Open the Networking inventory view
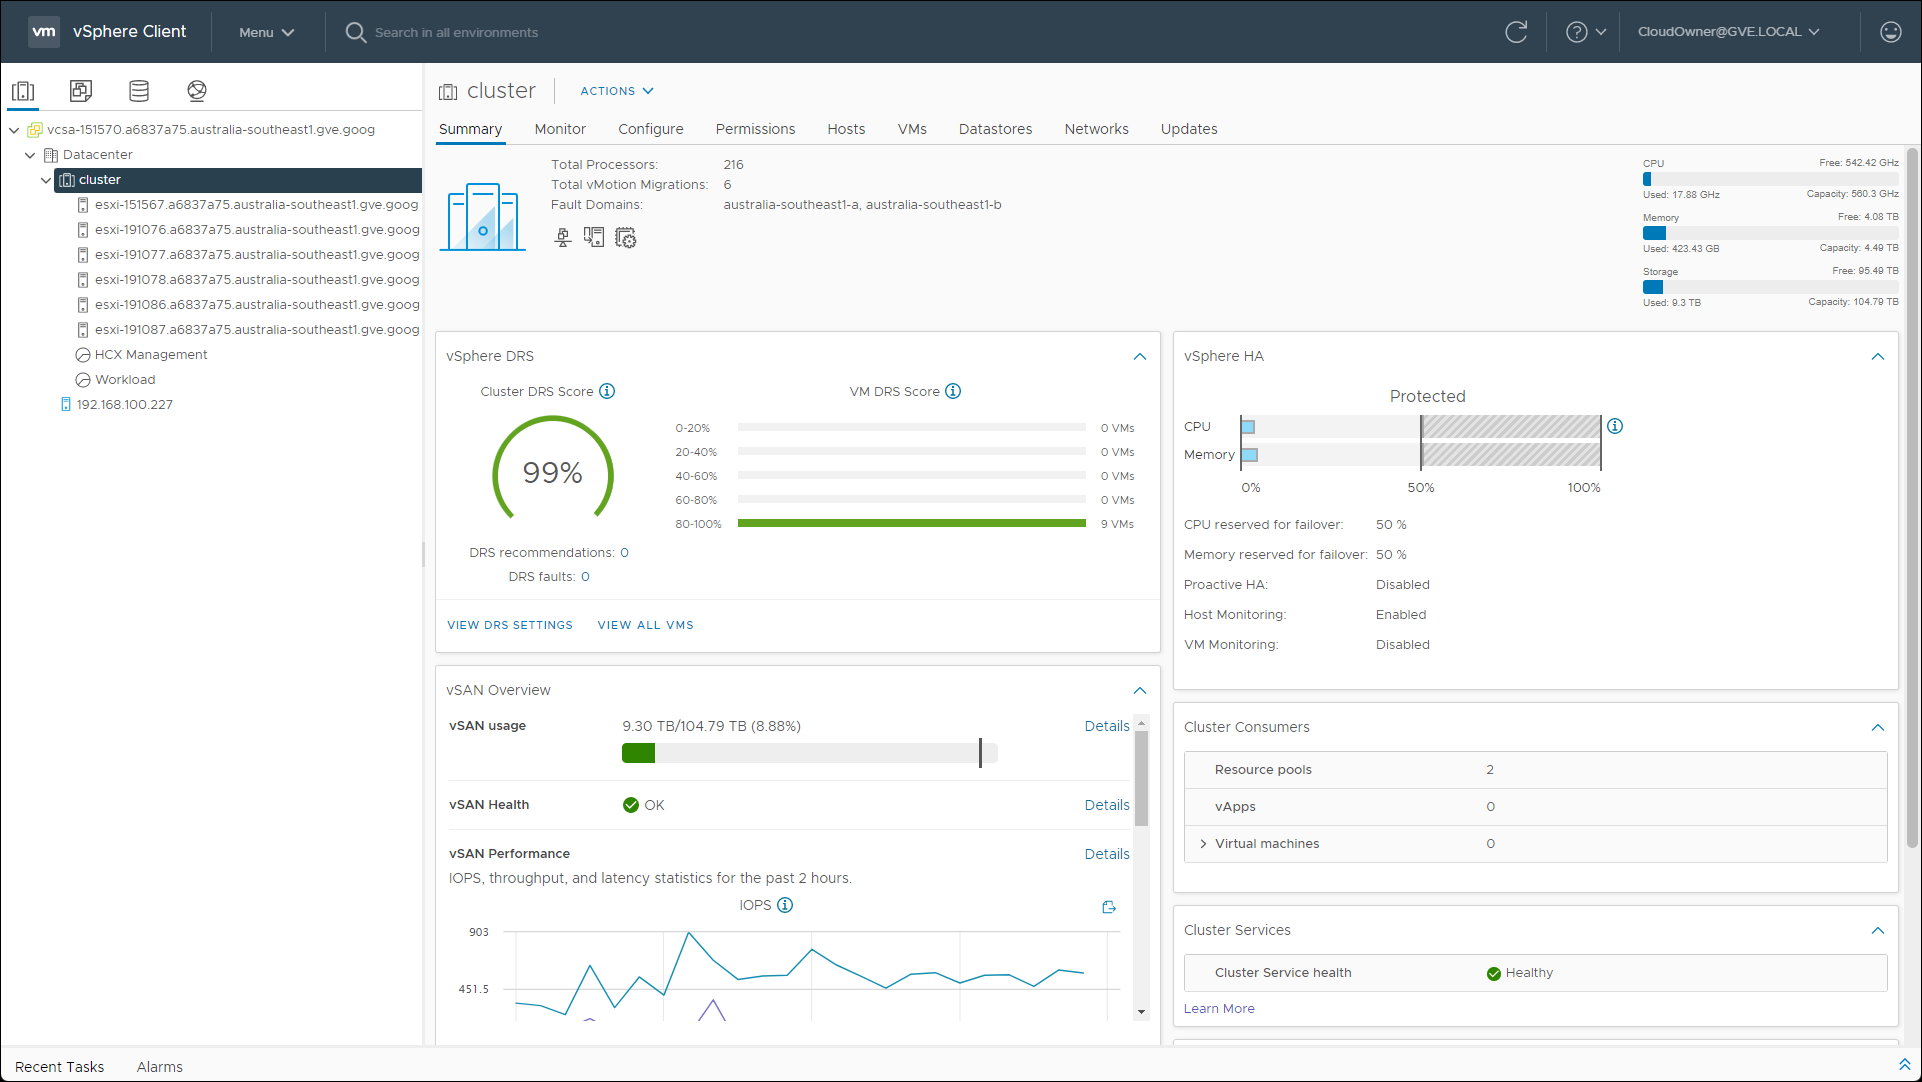The height and width of the screenshot is (1082, 1922). (x=197, y=91)
